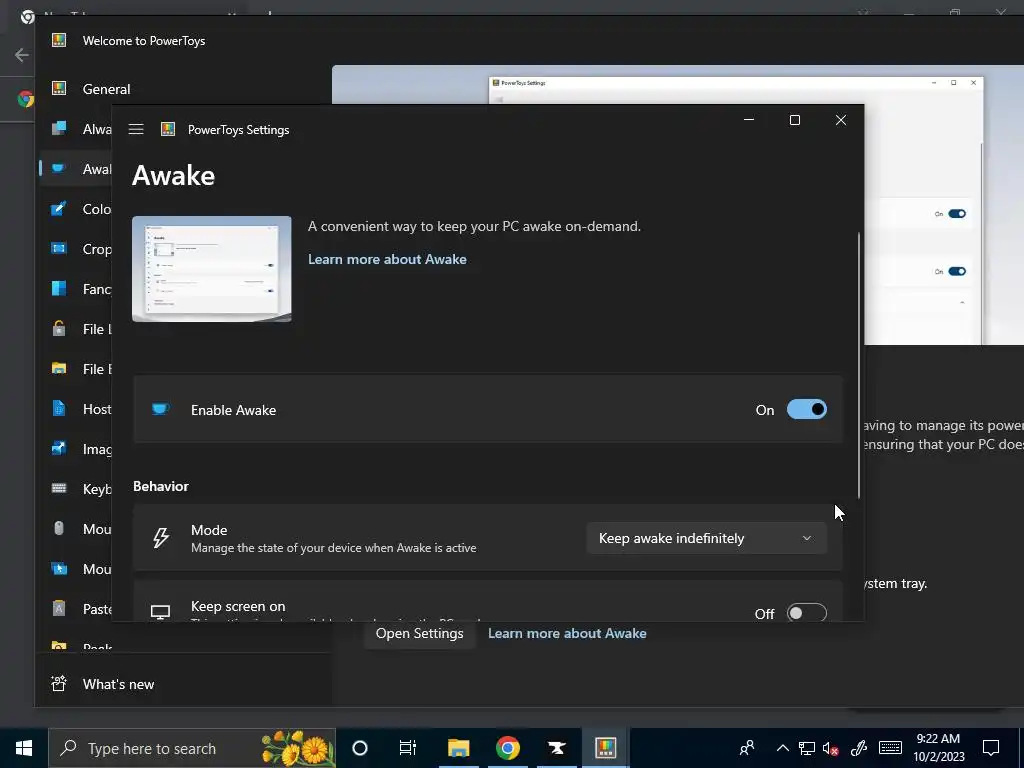The width and height of the screenshot is (1024, 768).
Task: Open the Mode dropdown showing Keep awake indefinitely
Action: click(x=706, y=538)
